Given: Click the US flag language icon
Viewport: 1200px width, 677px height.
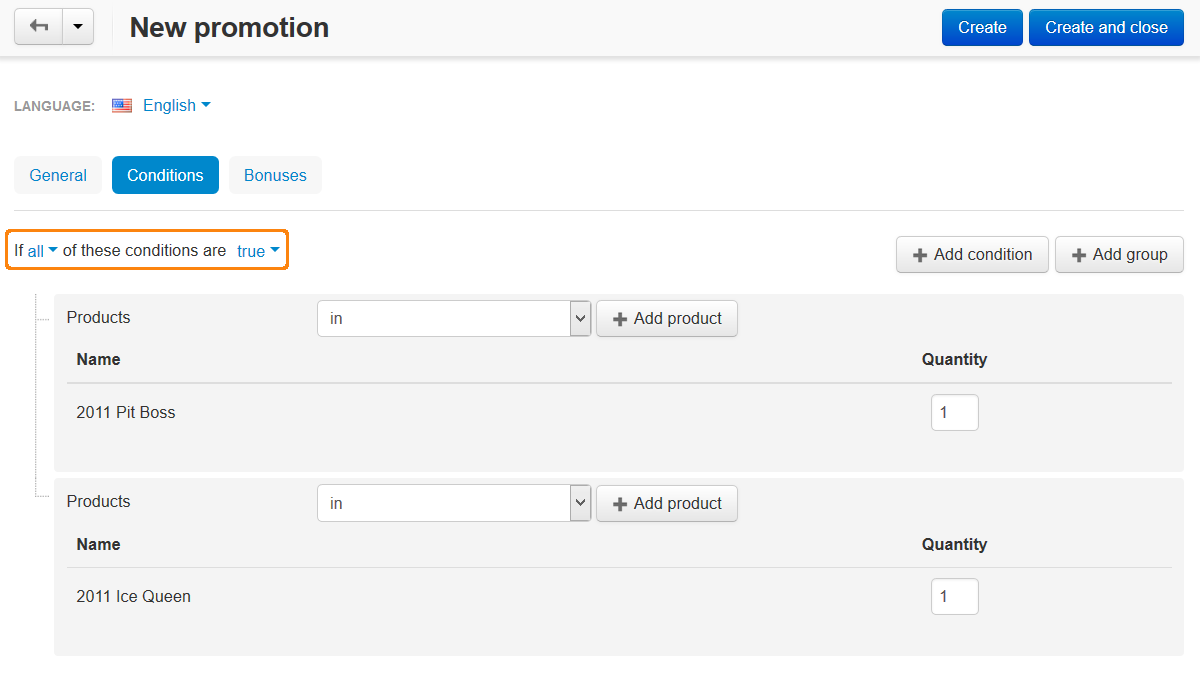Looking at the screenshot, I should tap(122, 105).
